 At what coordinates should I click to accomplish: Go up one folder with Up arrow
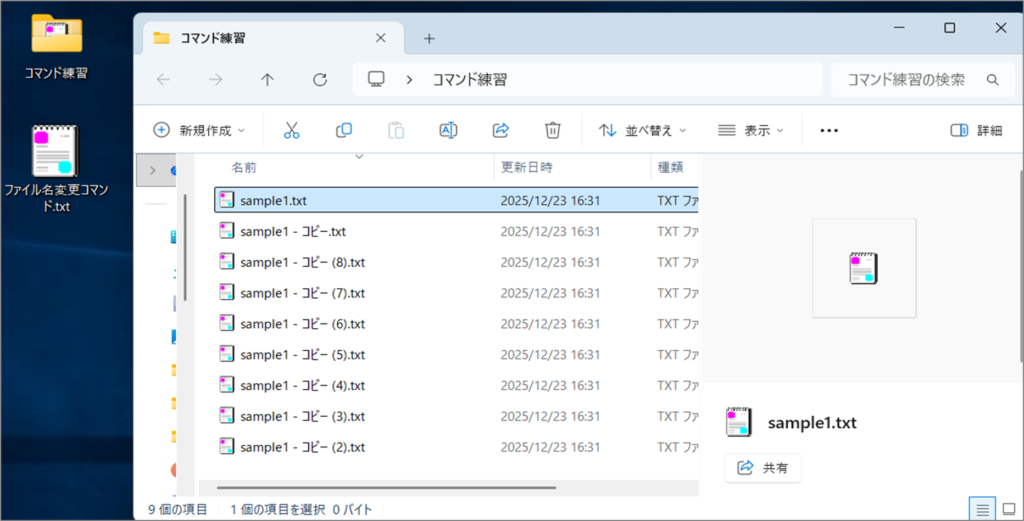coord(267,80)
